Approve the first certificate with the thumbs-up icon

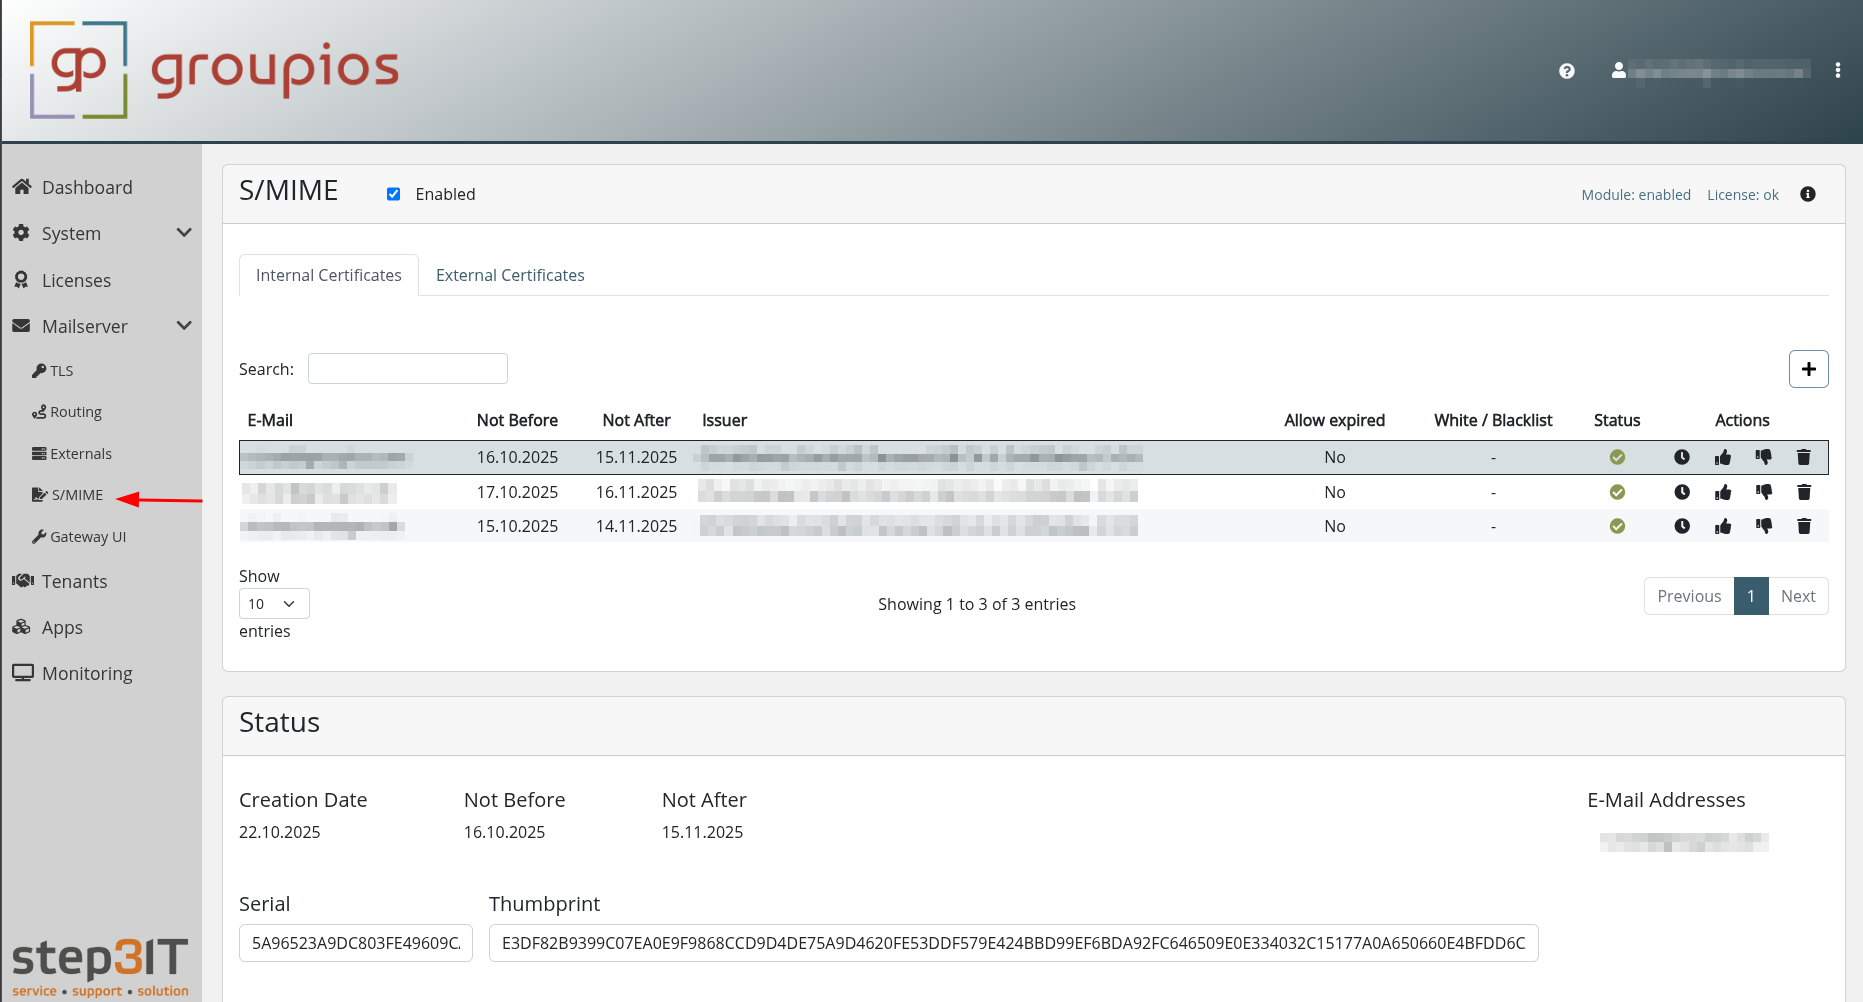point(1722,457)
